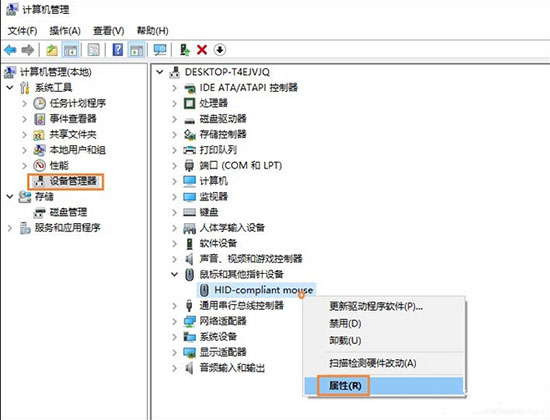Screen dimensions: 550x420
Task: Open the 帮助(H) menu
Action: pos(153,31)
